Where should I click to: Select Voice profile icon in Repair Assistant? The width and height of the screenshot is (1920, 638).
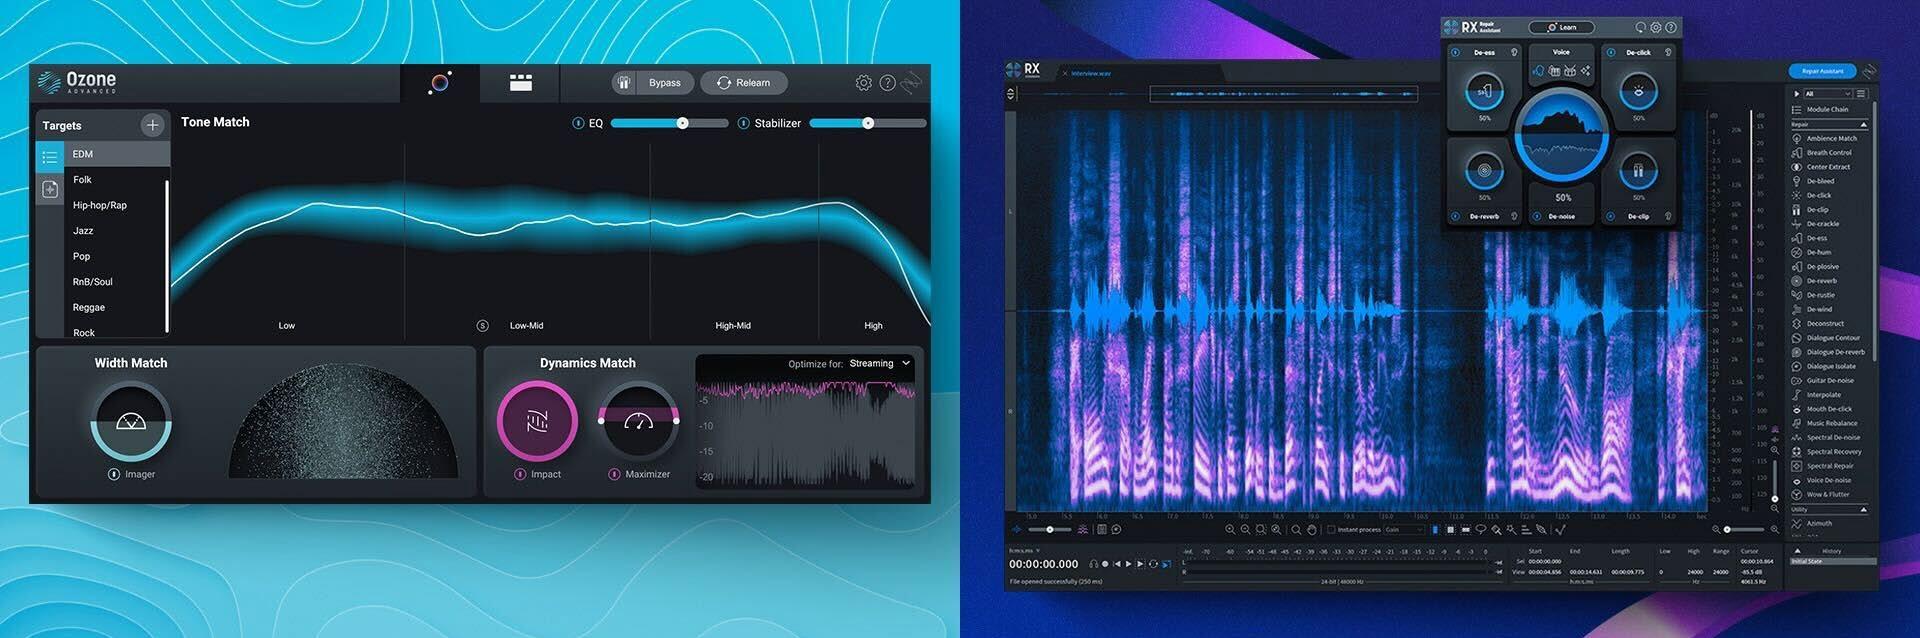[1538, 70]
